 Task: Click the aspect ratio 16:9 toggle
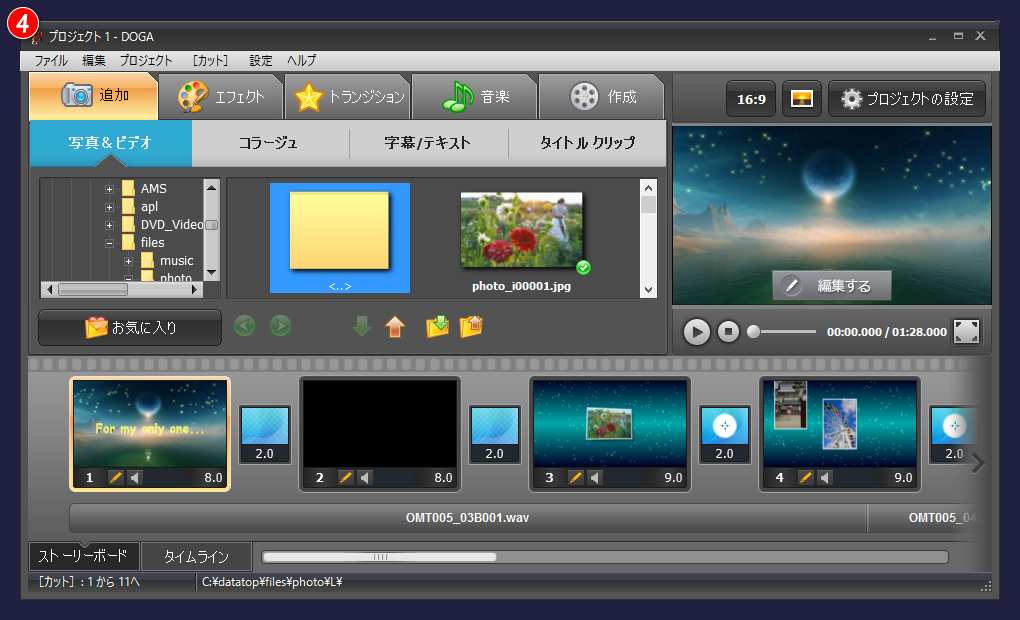pos(750,99)
